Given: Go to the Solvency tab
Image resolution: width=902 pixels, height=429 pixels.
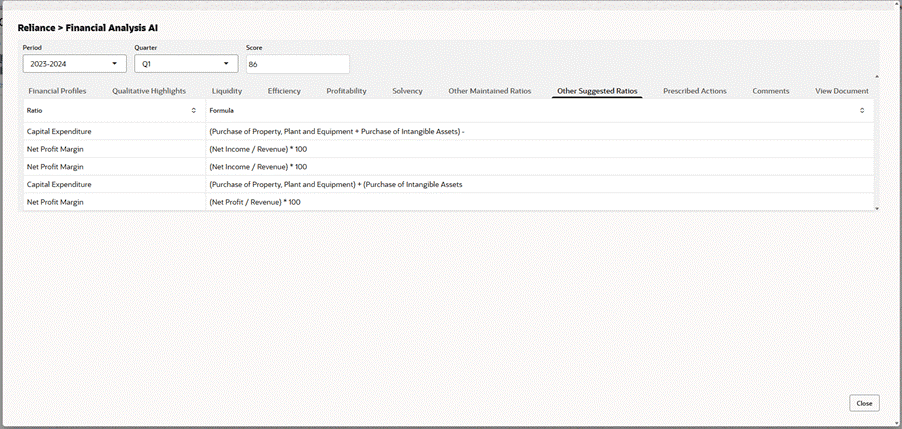Looking at the screenshot, I should [x=407, y=91].
